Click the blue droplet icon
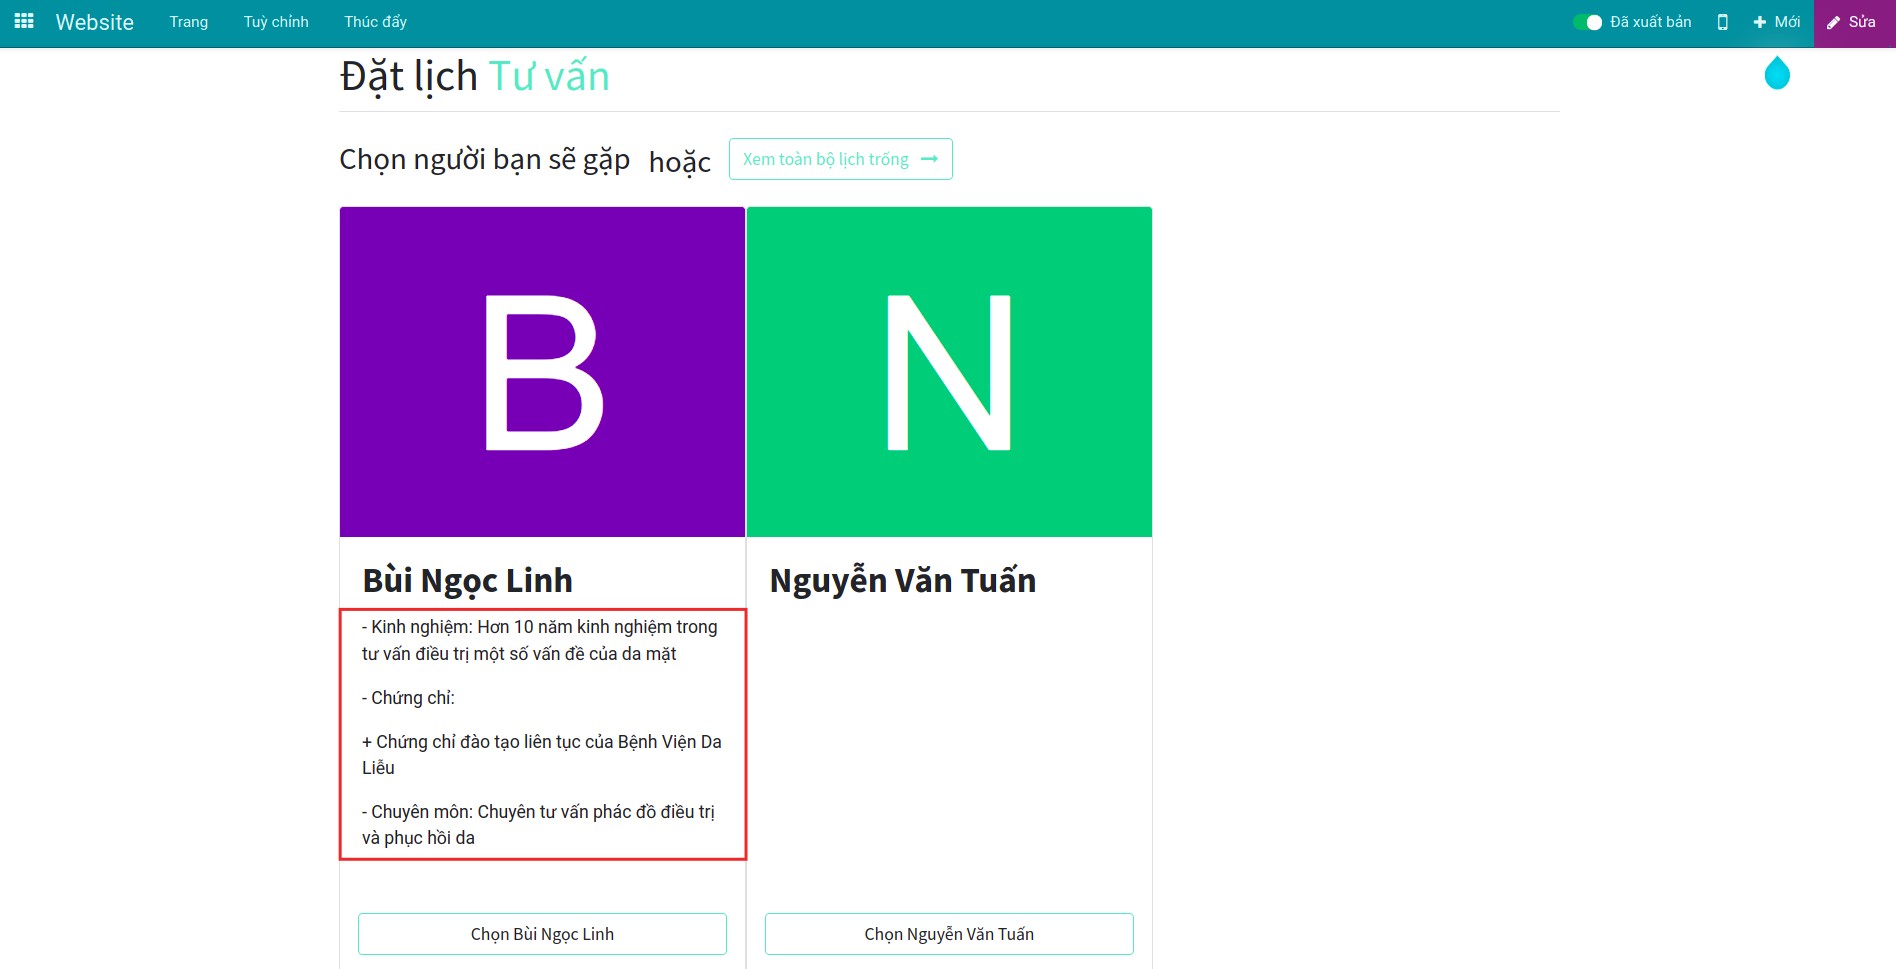Screen dimensions: 1896x969 pos(1777,73)
